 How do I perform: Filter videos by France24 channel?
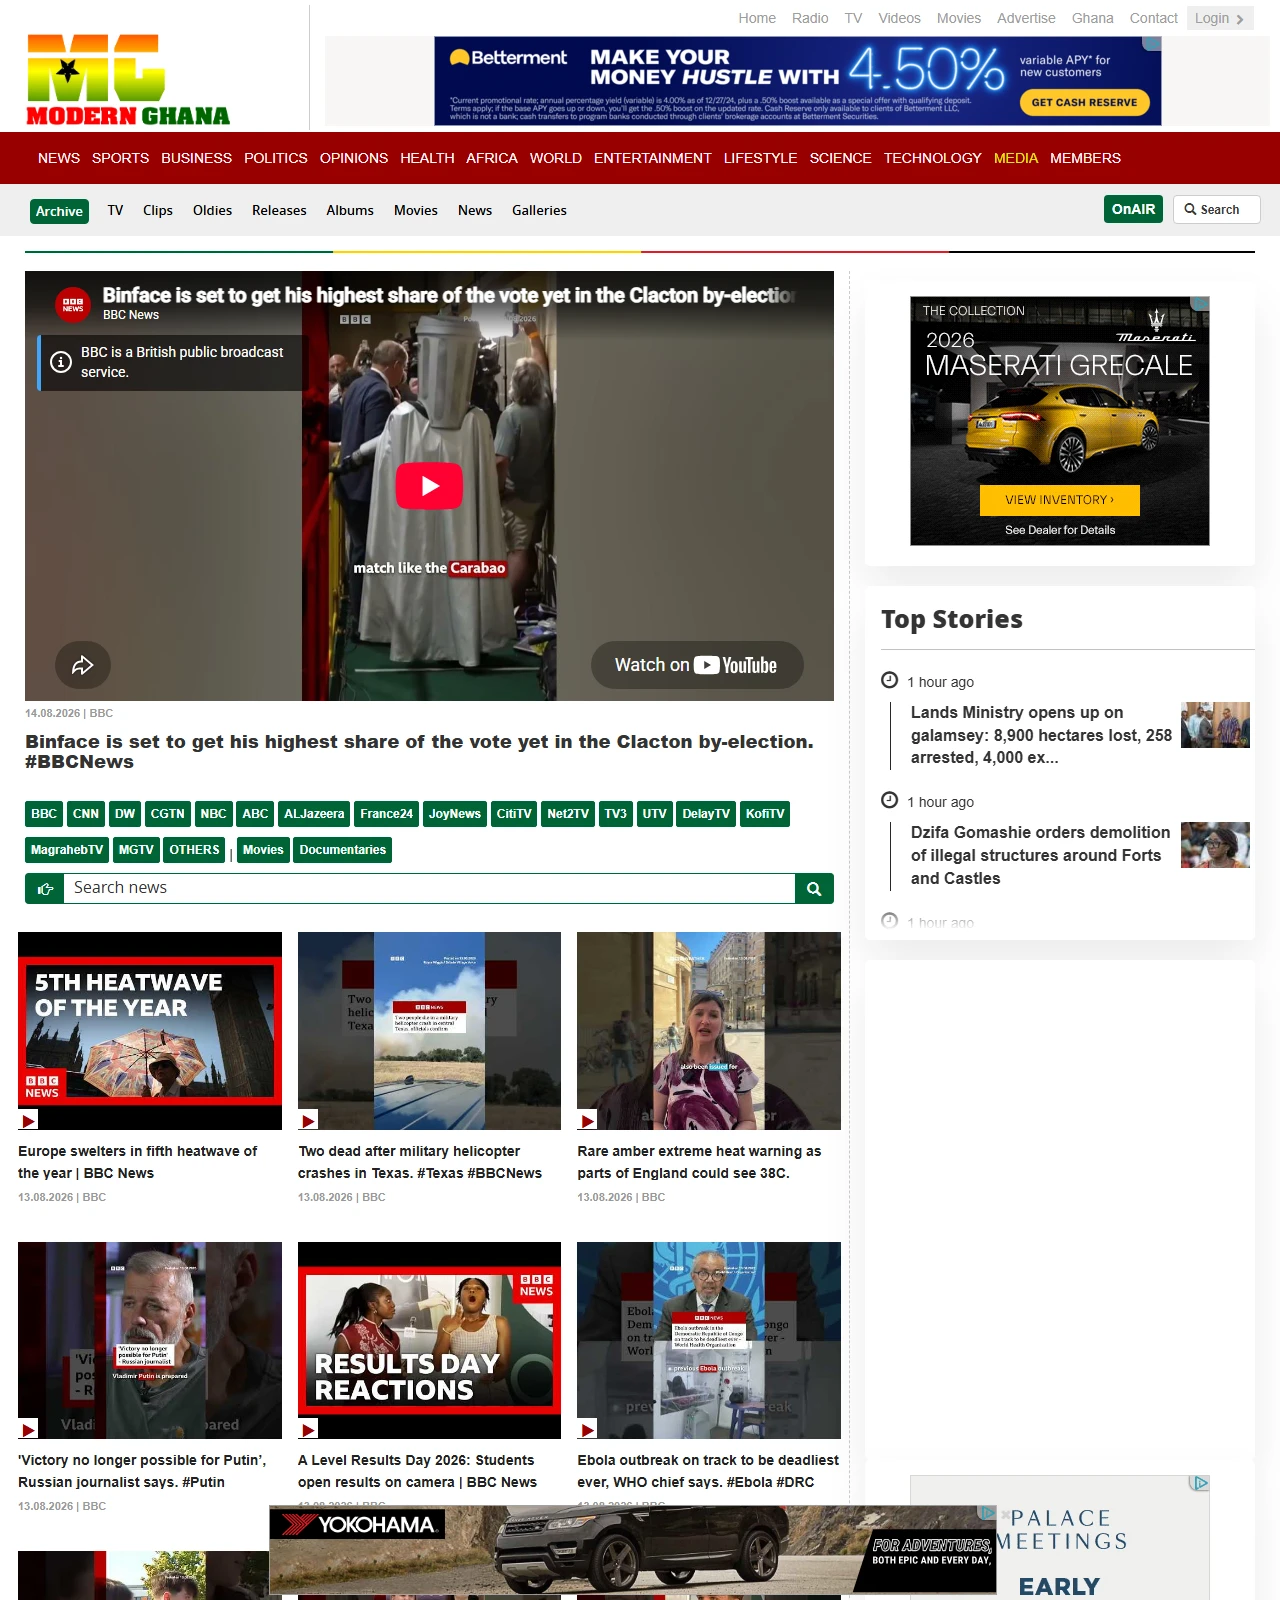[x=387, y=814]
